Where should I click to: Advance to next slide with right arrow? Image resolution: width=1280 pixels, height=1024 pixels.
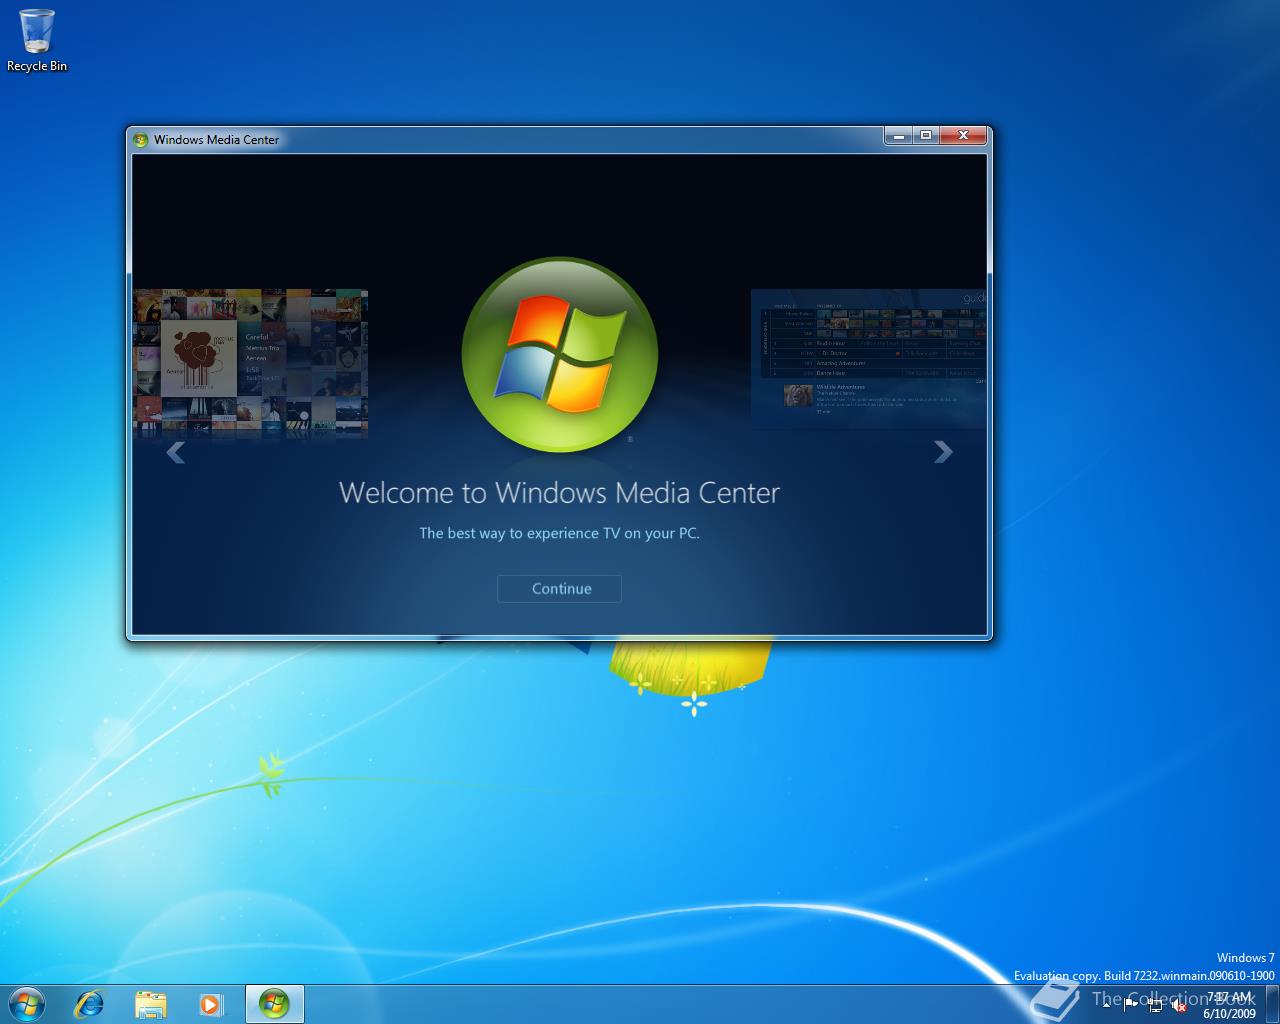943,452
